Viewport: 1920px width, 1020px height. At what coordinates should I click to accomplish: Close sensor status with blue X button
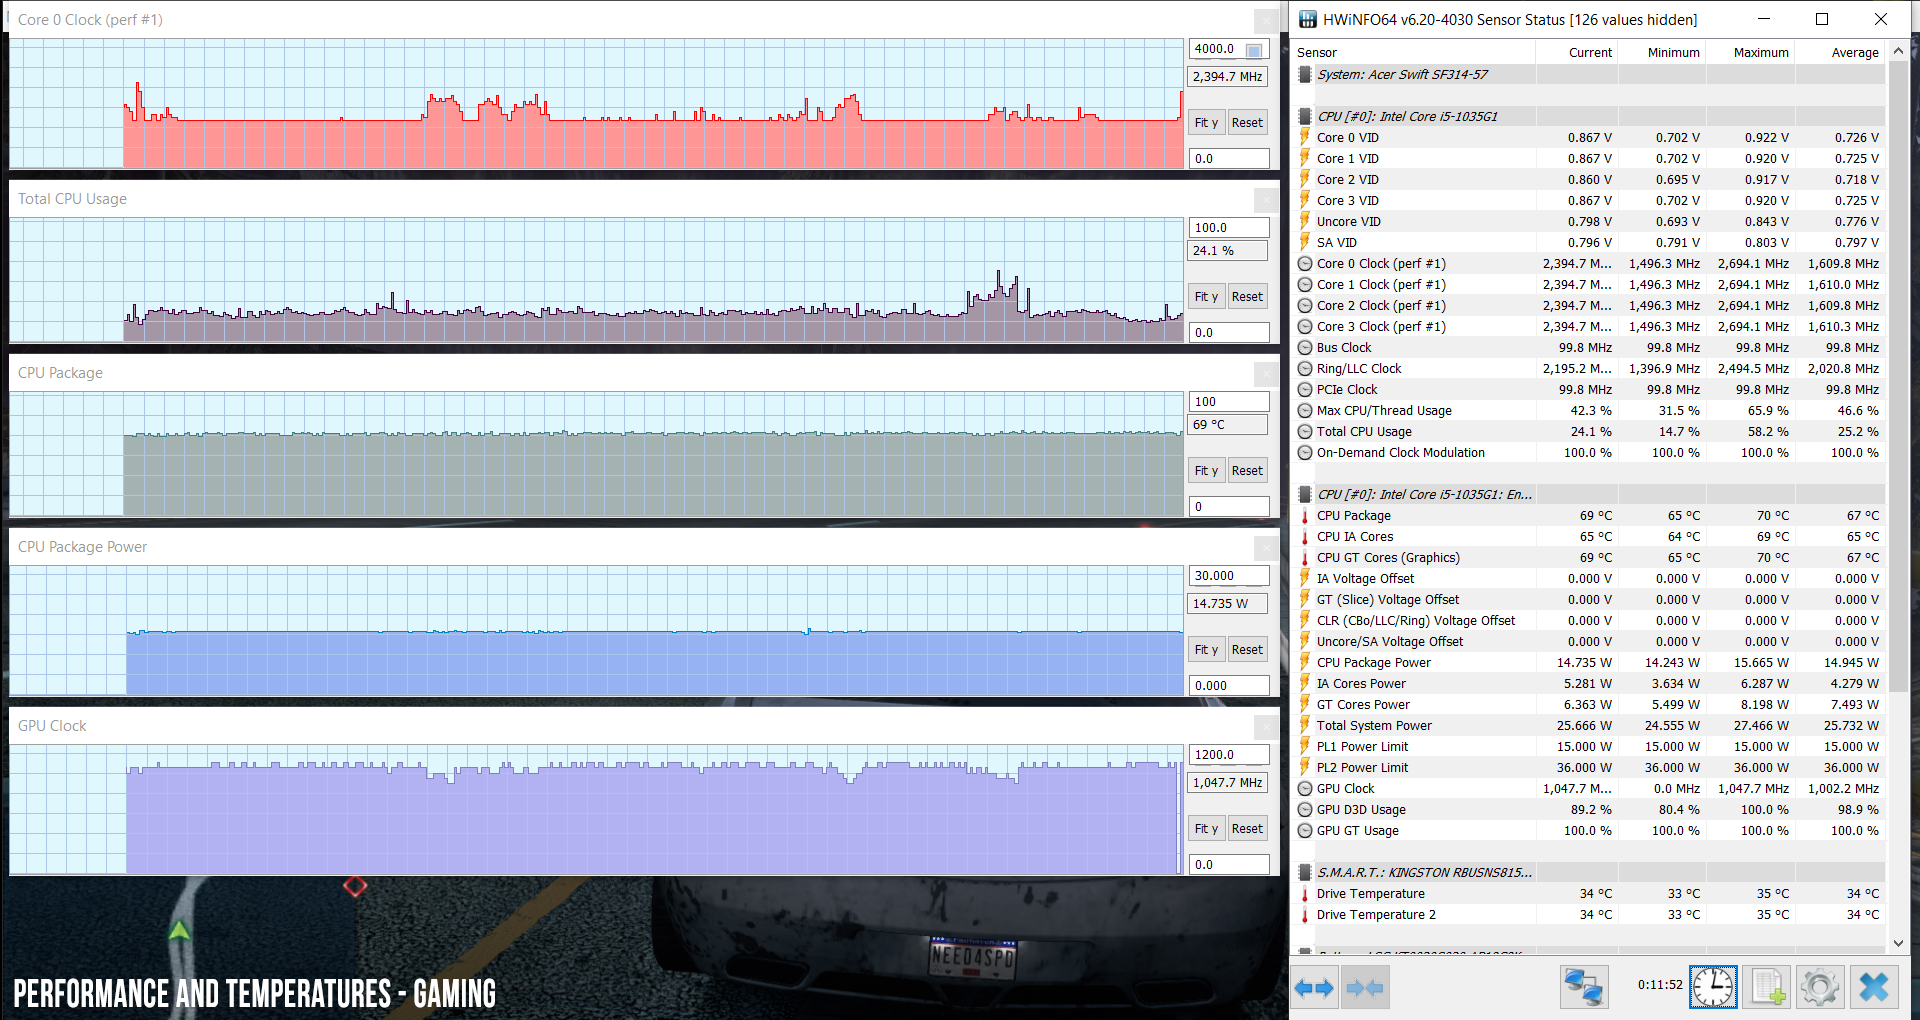point(1874,988)
